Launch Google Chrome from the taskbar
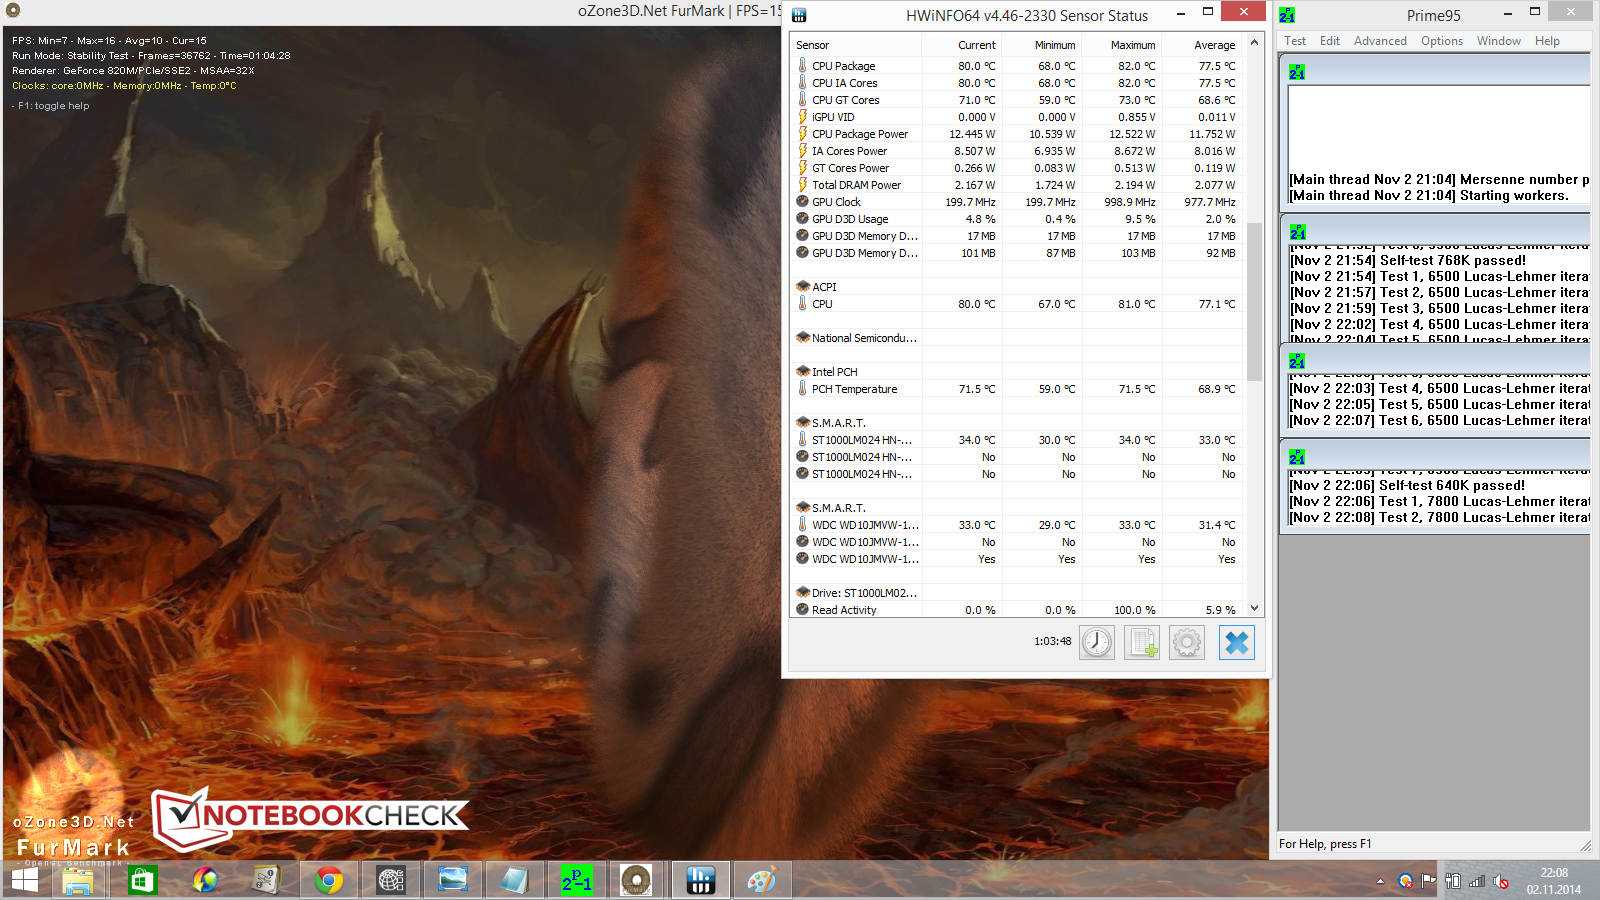Image resolution: width=1600 pixels, height=900 pixels. click(328, 880)
